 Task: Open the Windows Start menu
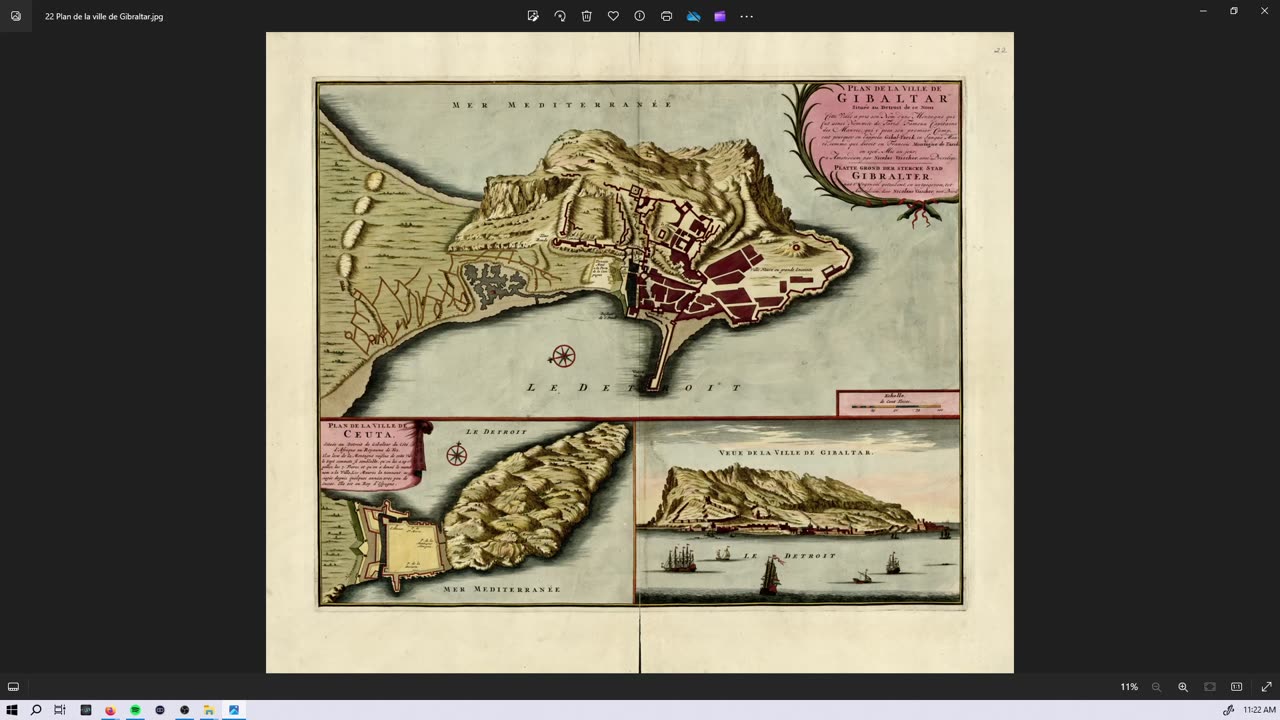point(12,710)
